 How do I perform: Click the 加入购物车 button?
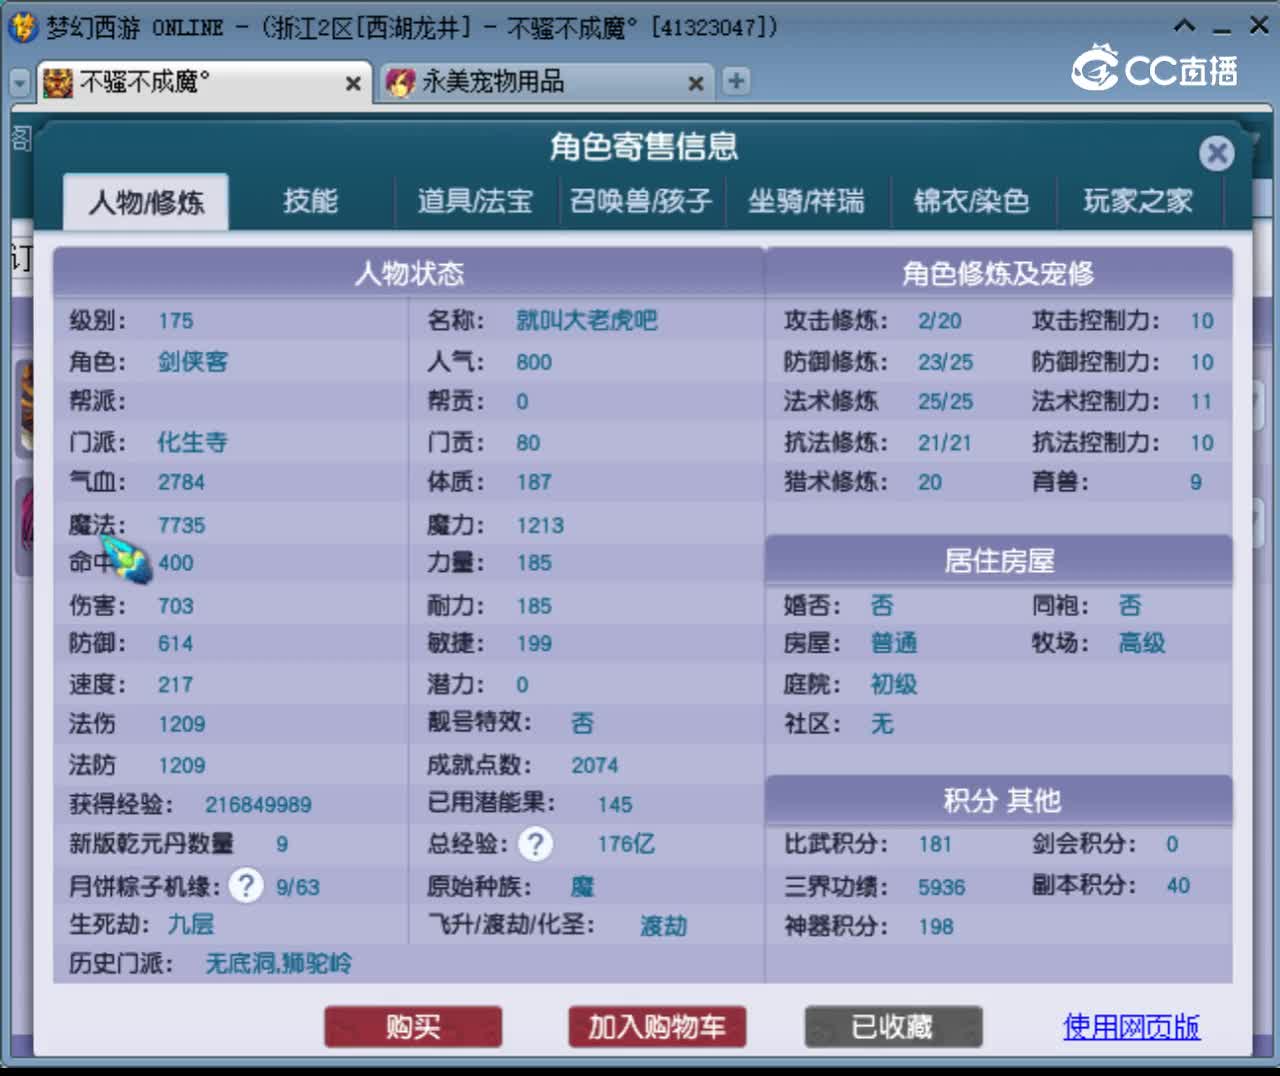pos(657,1026)
